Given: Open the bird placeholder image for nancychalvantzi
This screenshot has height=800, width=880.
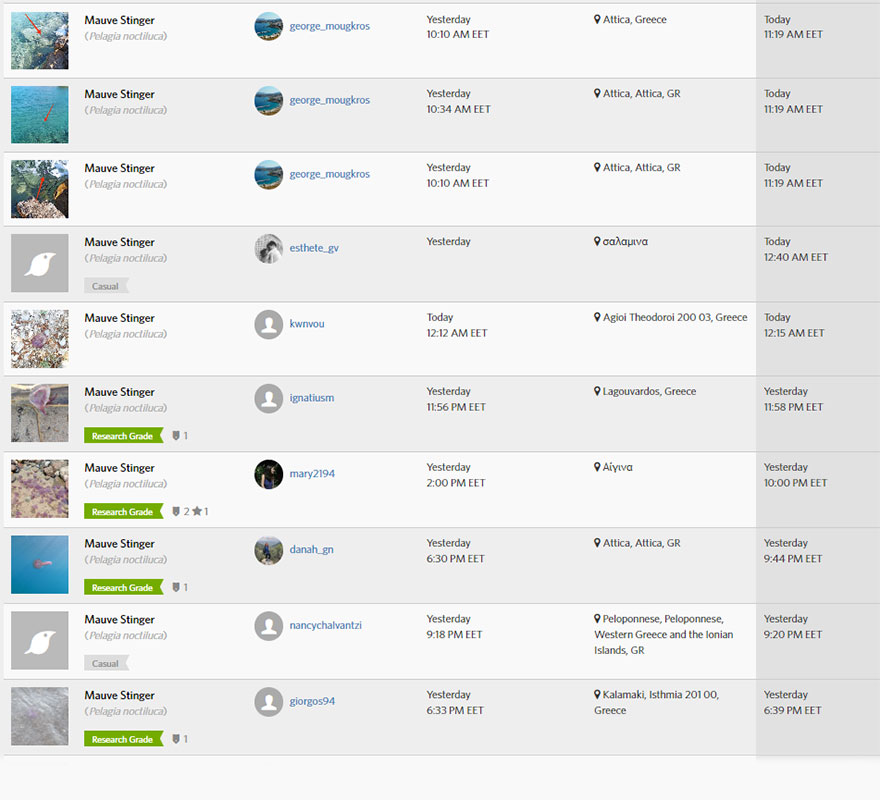Looking at the screenshot, I should click(x=40, y=640).
